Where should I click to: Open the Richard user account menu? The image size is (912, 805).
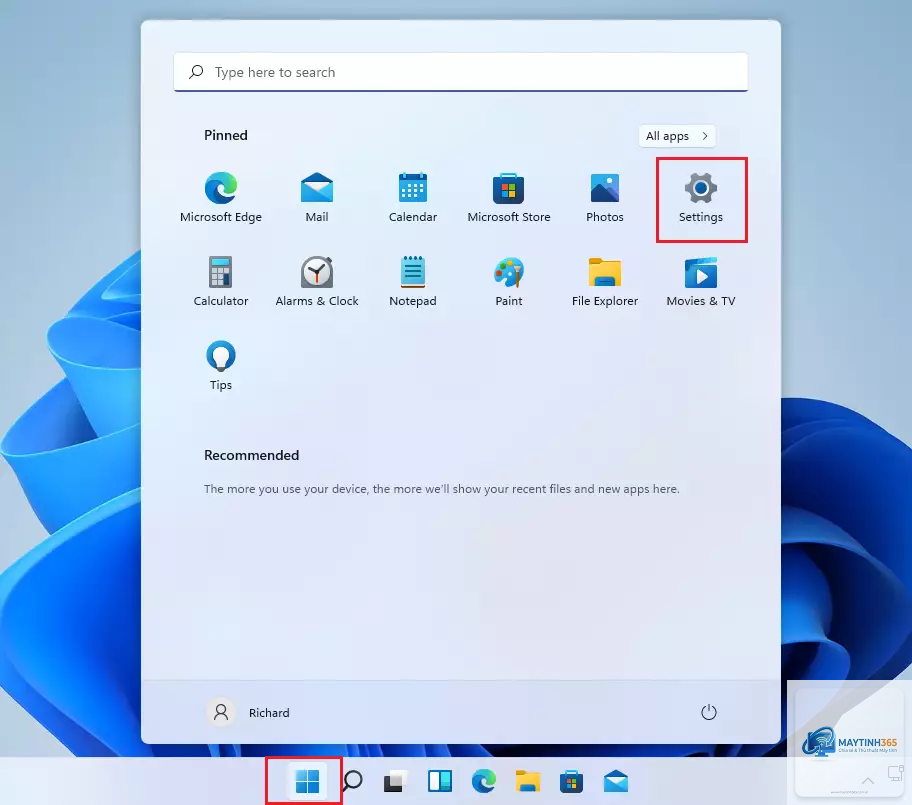point(248,713)
